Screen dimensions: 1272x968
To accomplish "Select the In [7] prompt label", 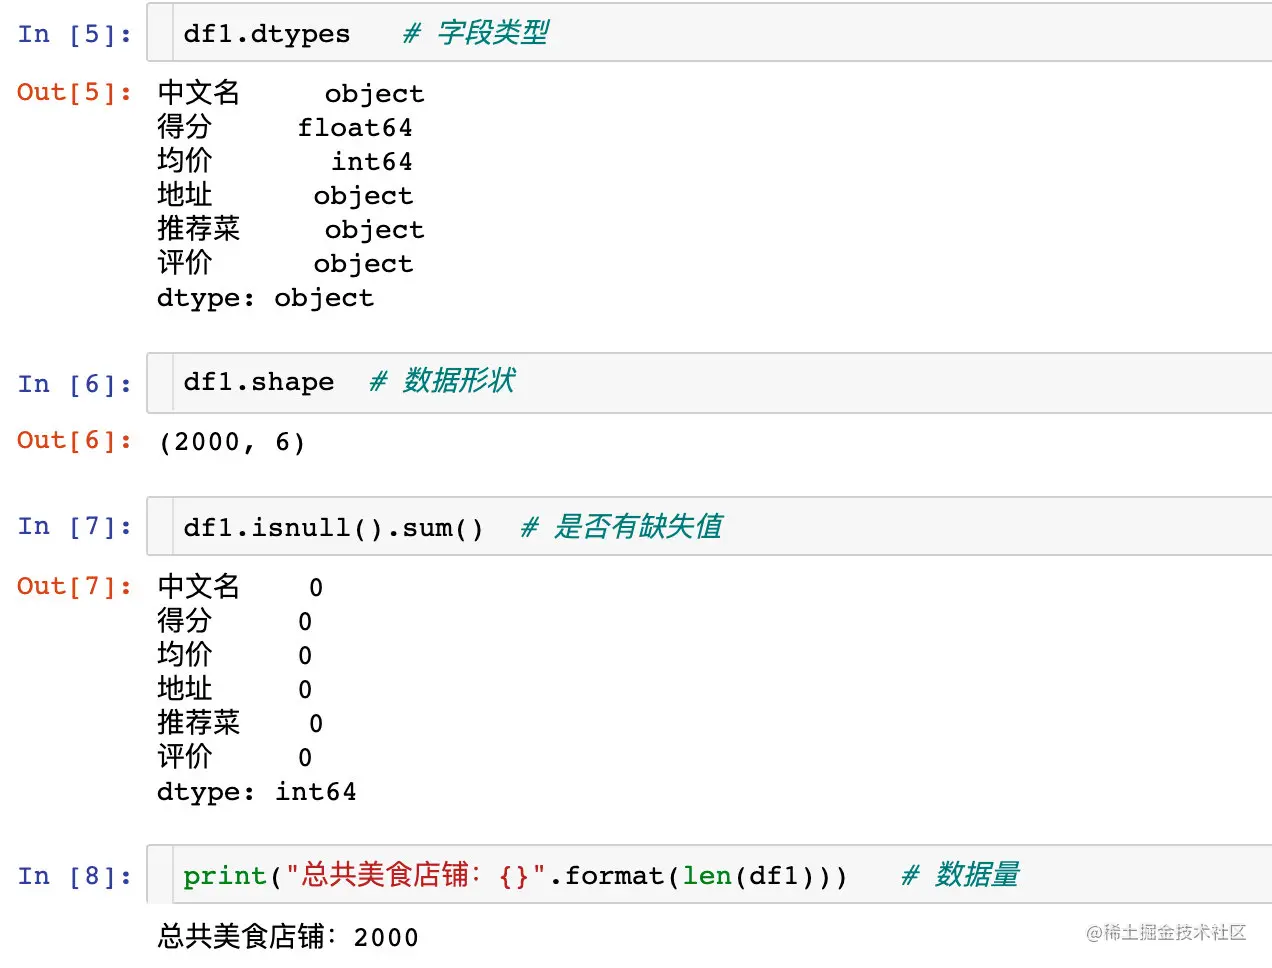I will [x=75, y=526].
